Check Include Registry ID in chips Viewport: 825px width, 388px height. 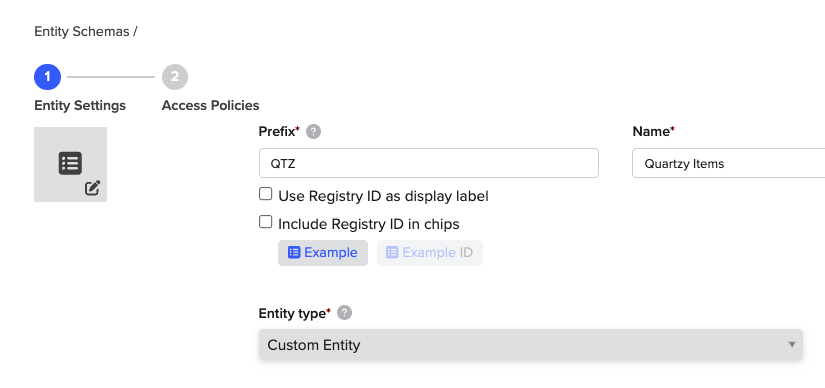coord(266,222)
